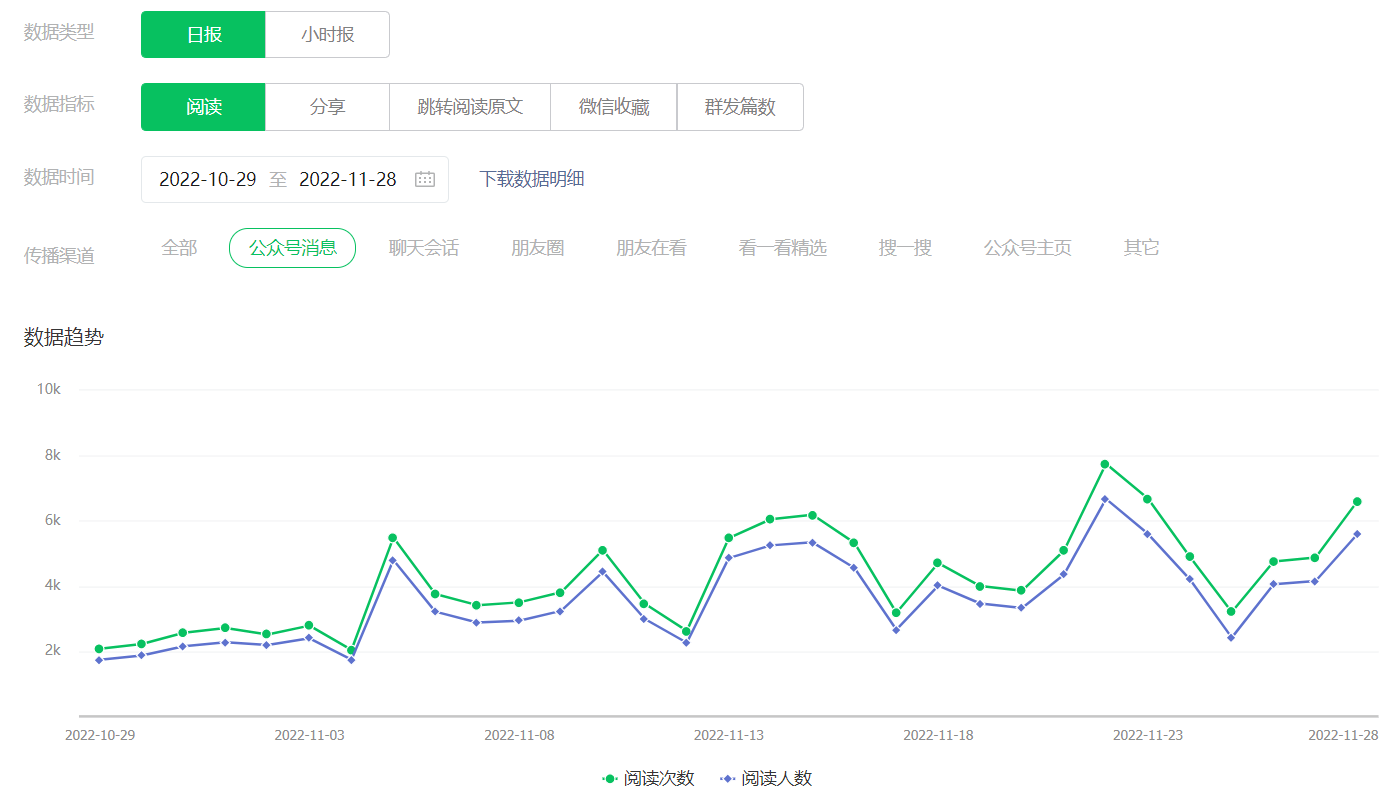Select 朋友在看 channel filter
The width and height of the screenshot is (1398, 799).
pos(651,248)
